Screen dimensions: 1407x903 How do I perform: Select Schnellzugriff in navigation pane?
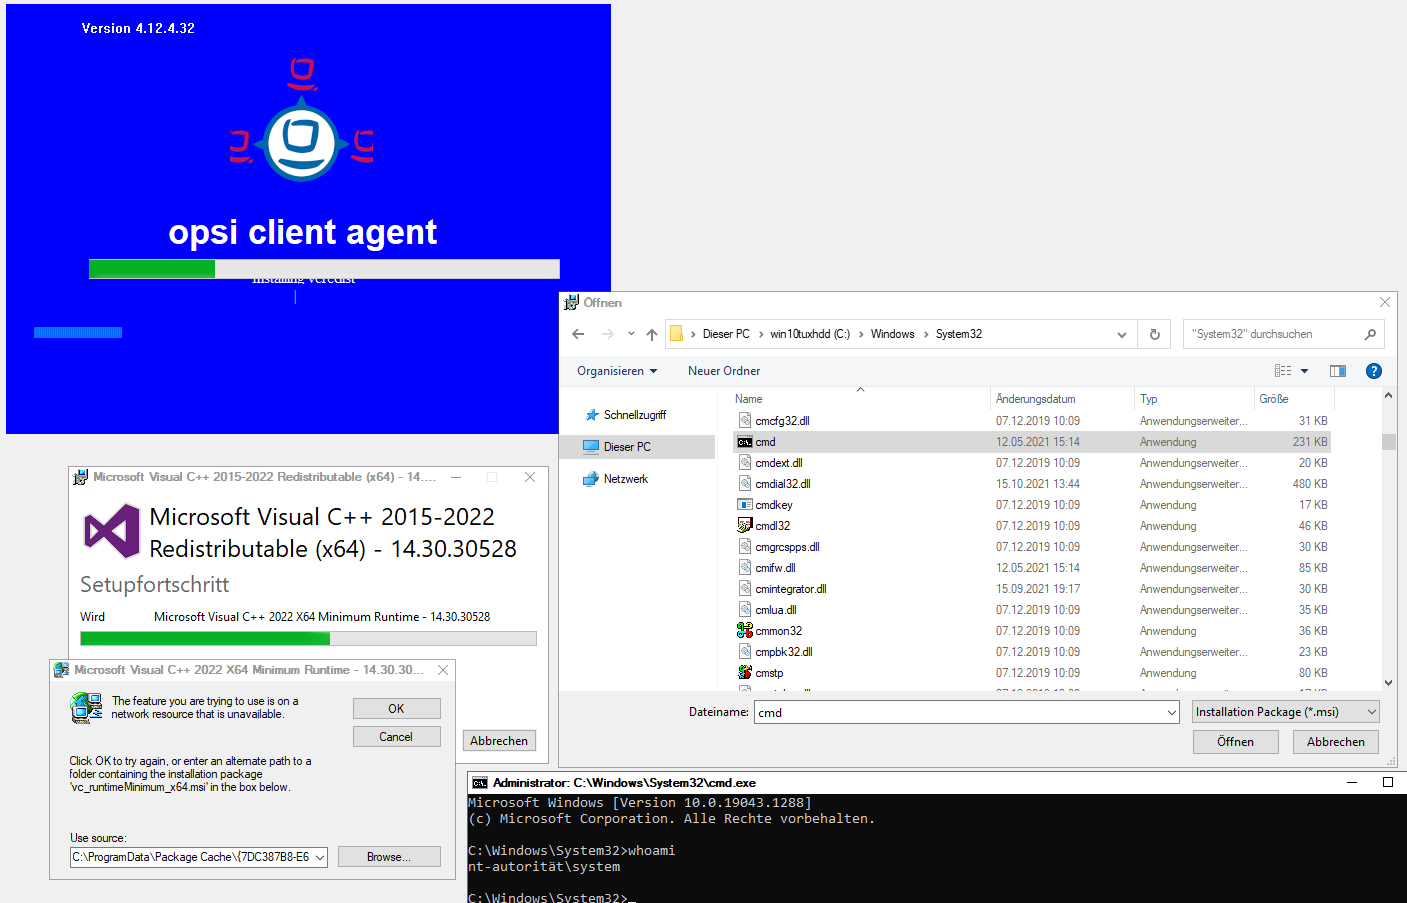tap(634, 415)
